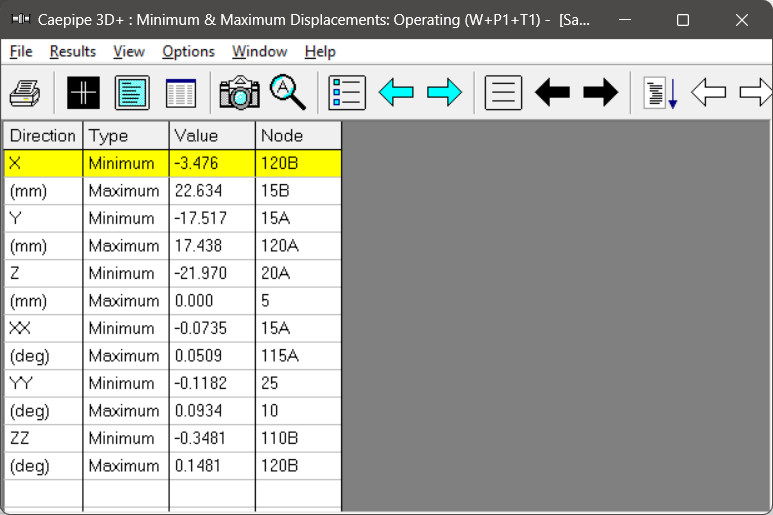Open the results list selection icon
This screenshot has height=515, width=773.
347,93
